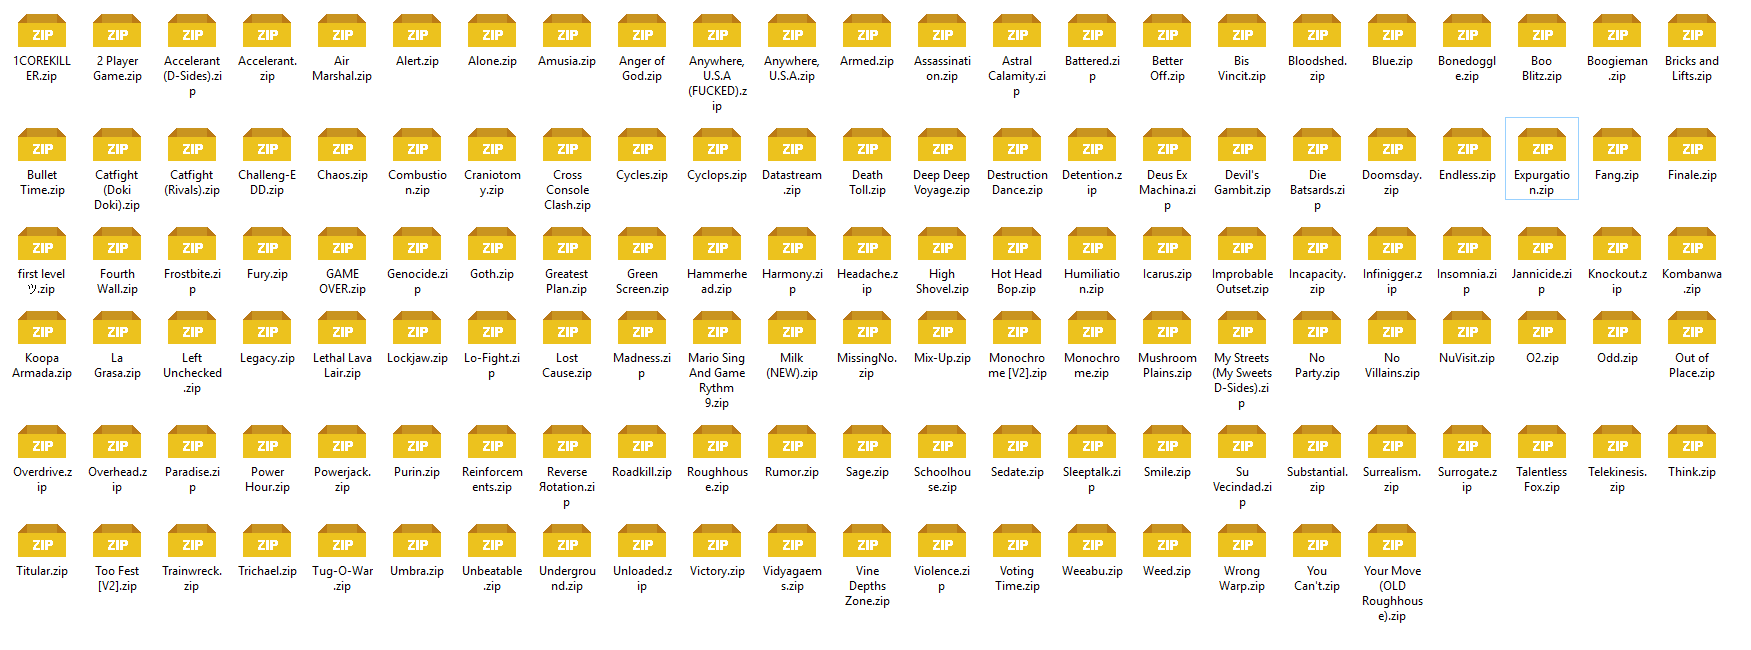The width and height of the screenshot is (1751, 650).
Task: Click the Bis Vincit.zip archive icon
Action: [1242, 32]
